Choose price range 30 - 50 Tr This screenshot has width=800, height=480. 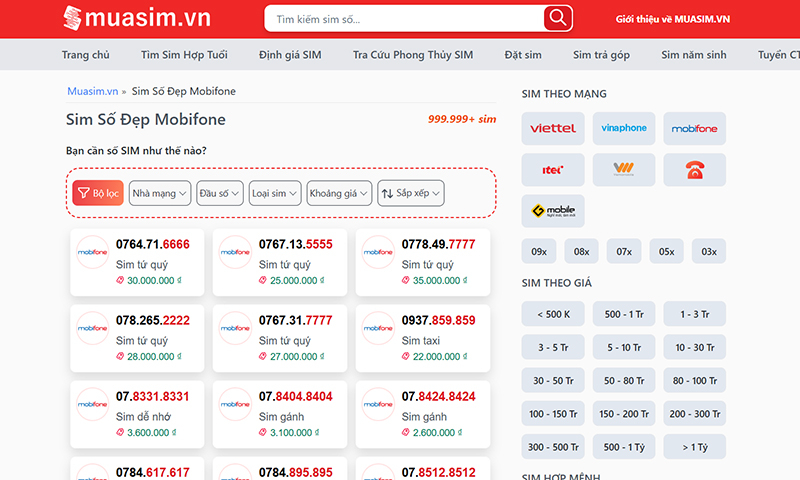pyautogui.click(x=553, y=381)
